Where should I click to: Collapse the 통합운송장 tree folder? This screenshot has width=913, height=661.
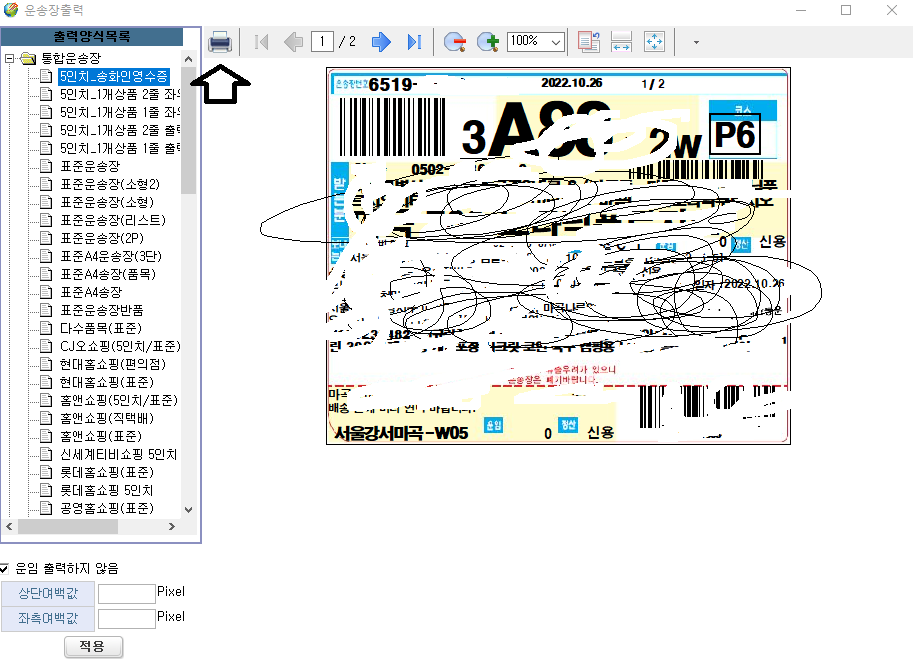click(9, 58)
